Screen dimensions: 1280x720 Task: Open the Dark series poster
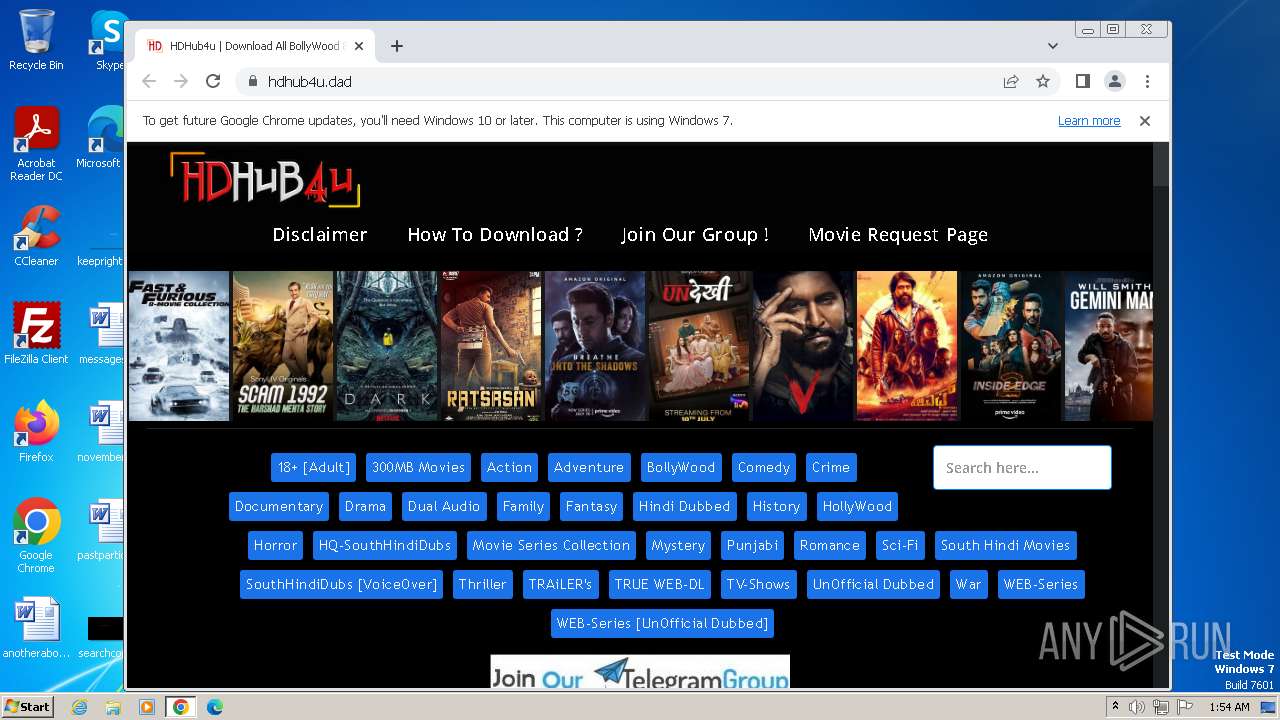click(x=387, y=346)
